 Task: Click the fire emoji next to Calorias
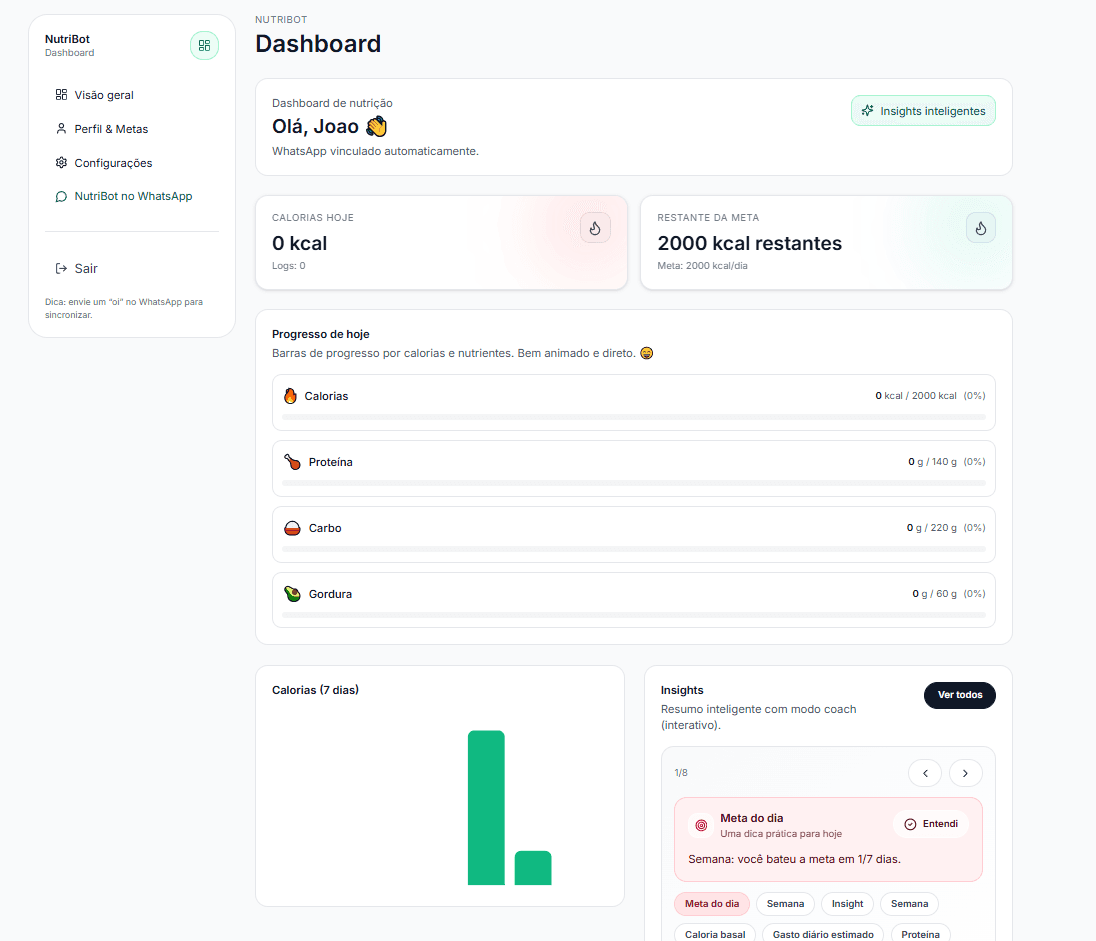pyautogui.click(x=291, y=396)
